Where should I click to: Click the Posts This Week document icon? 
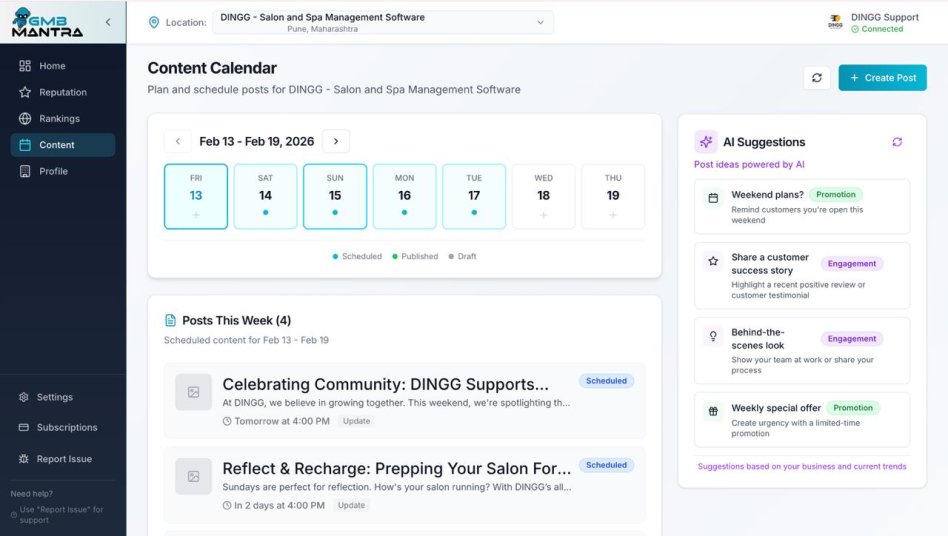click(170, 320)
